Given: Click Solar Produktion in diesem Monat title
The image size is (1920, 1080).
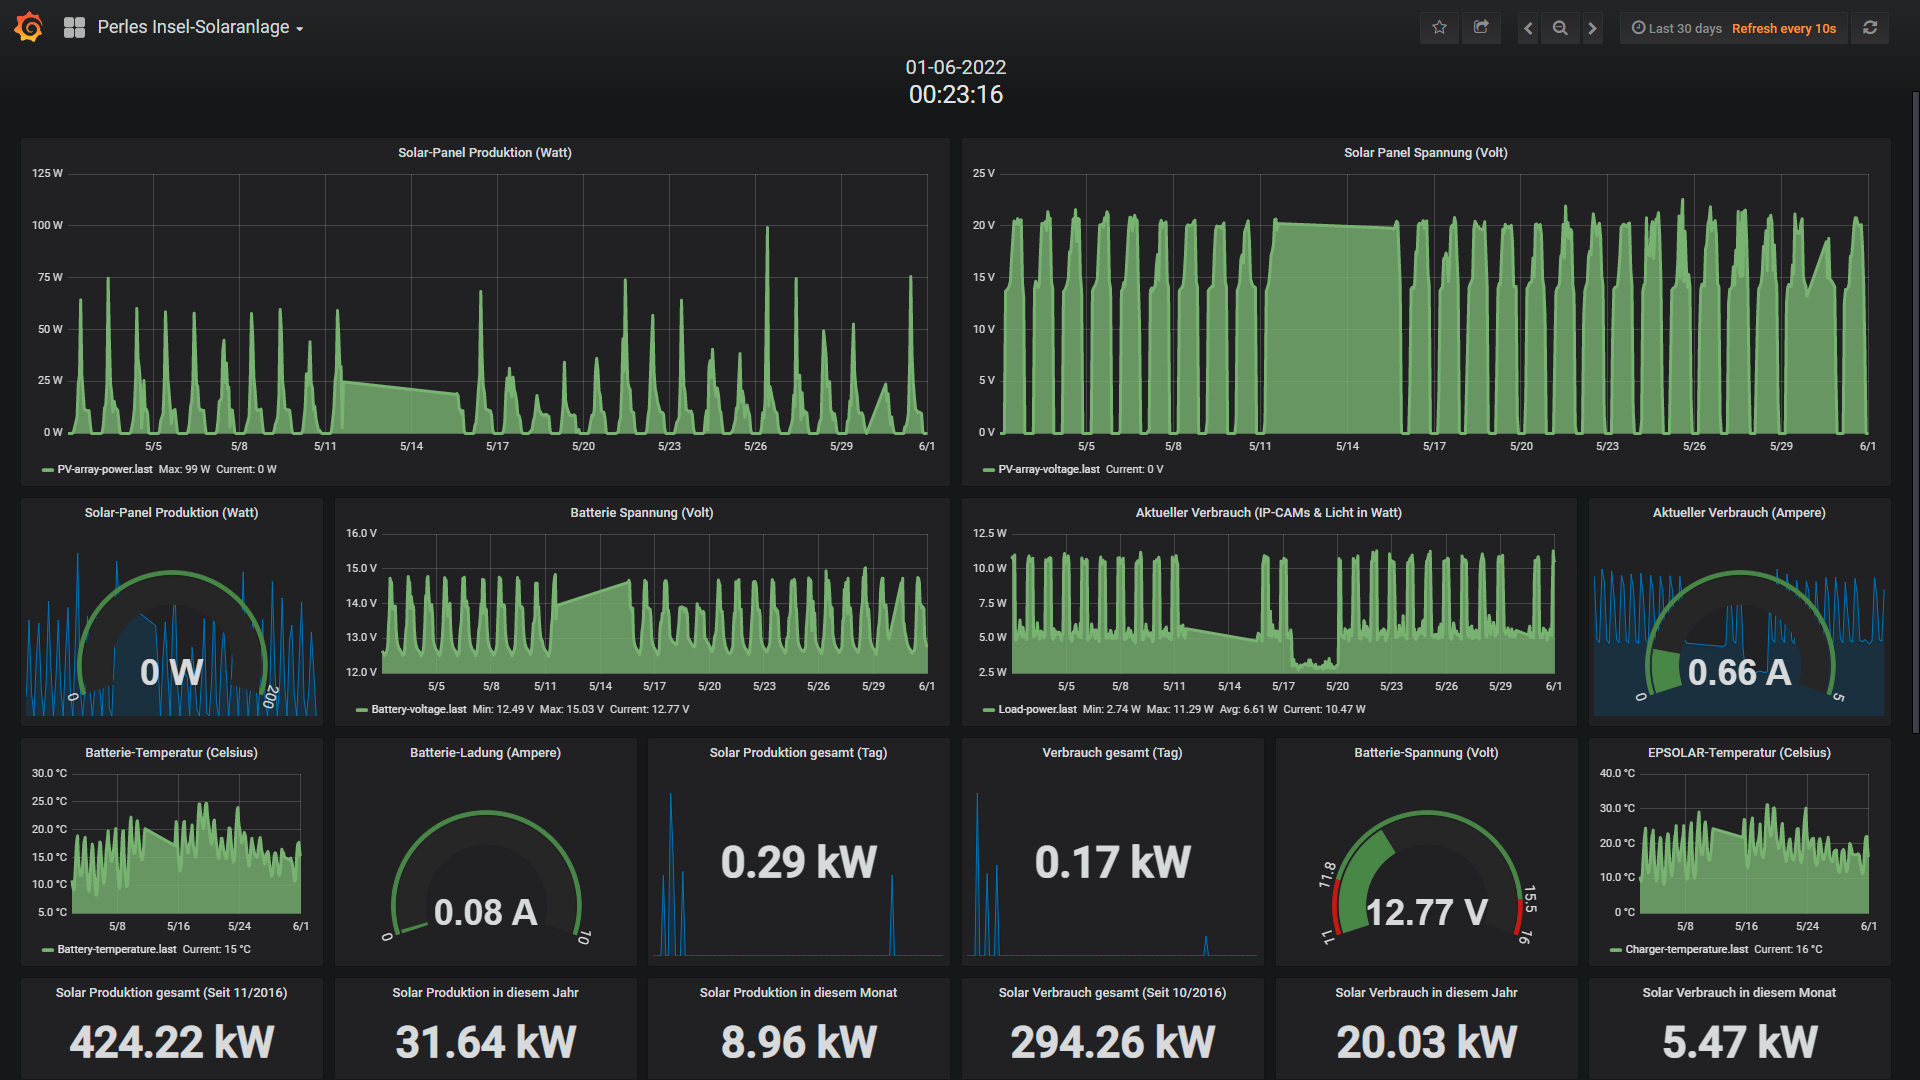Looking at the screenshot, I should [x=797, y=992].
